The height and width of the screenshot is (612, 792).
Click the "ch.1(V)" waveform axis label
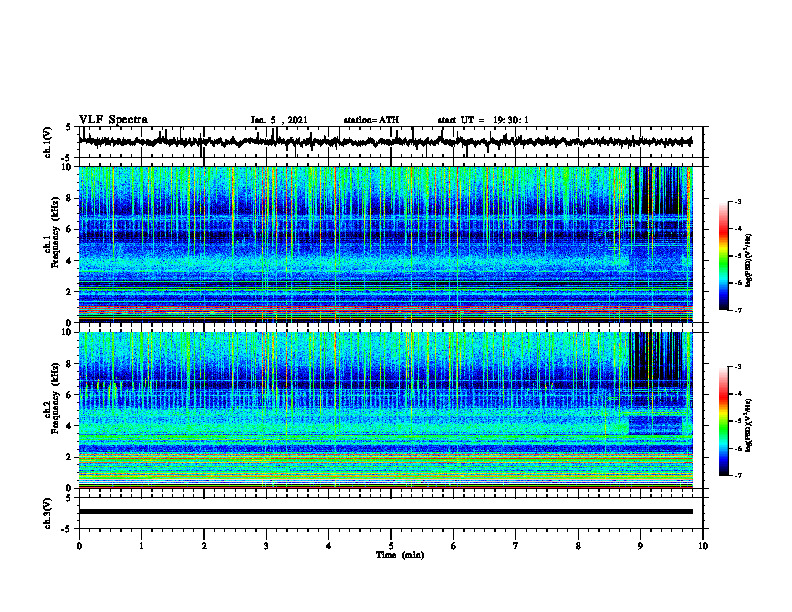48,142
